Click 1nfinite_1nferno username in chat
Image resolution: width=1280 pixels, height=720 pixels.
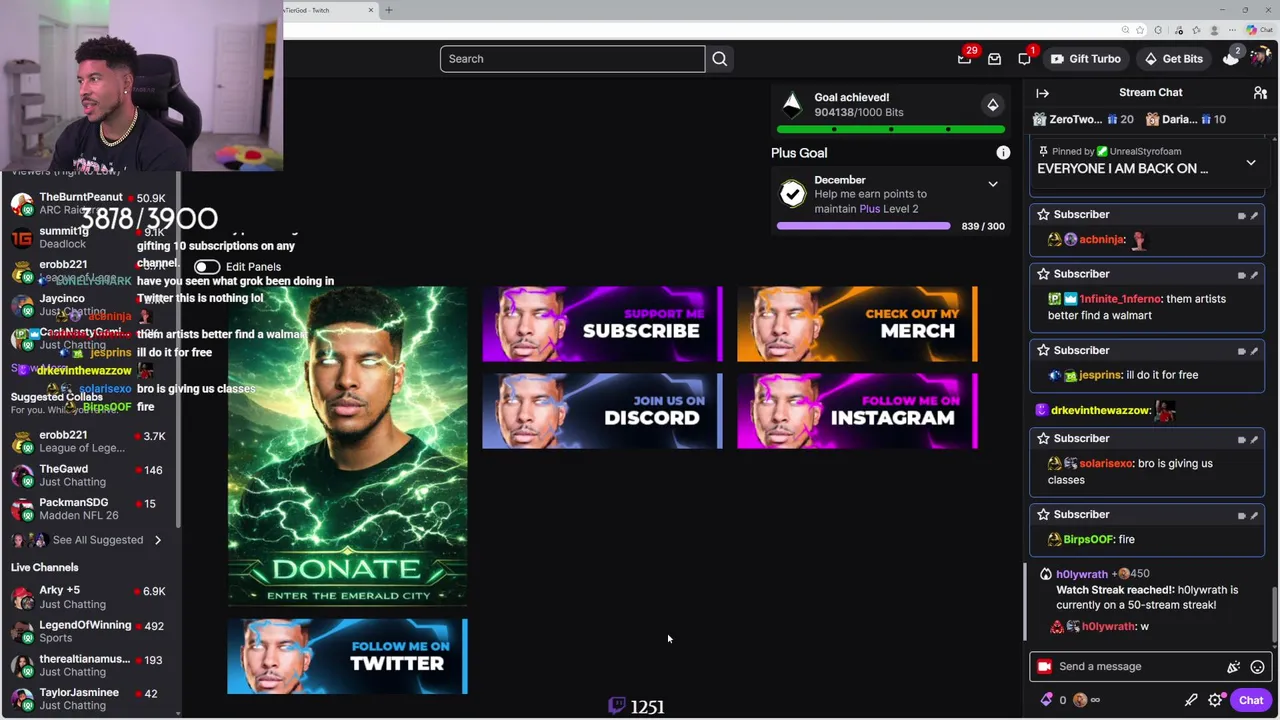[1122, 299]
